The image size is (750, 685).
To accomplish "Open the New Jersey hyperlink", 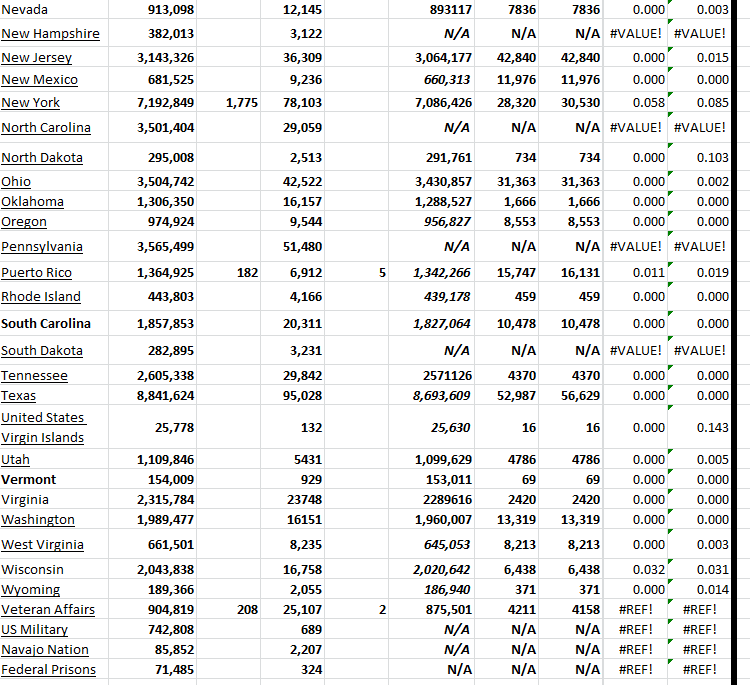I will click(x=36, y=57).
